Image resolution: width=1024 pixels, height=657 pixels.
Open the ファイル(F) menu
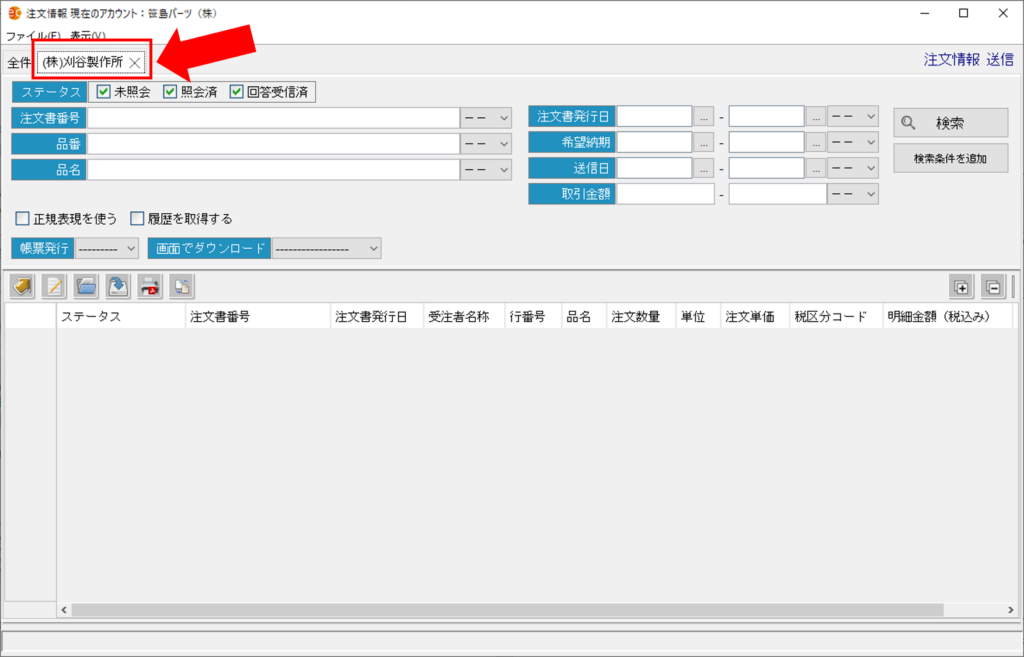click(33, 36)
